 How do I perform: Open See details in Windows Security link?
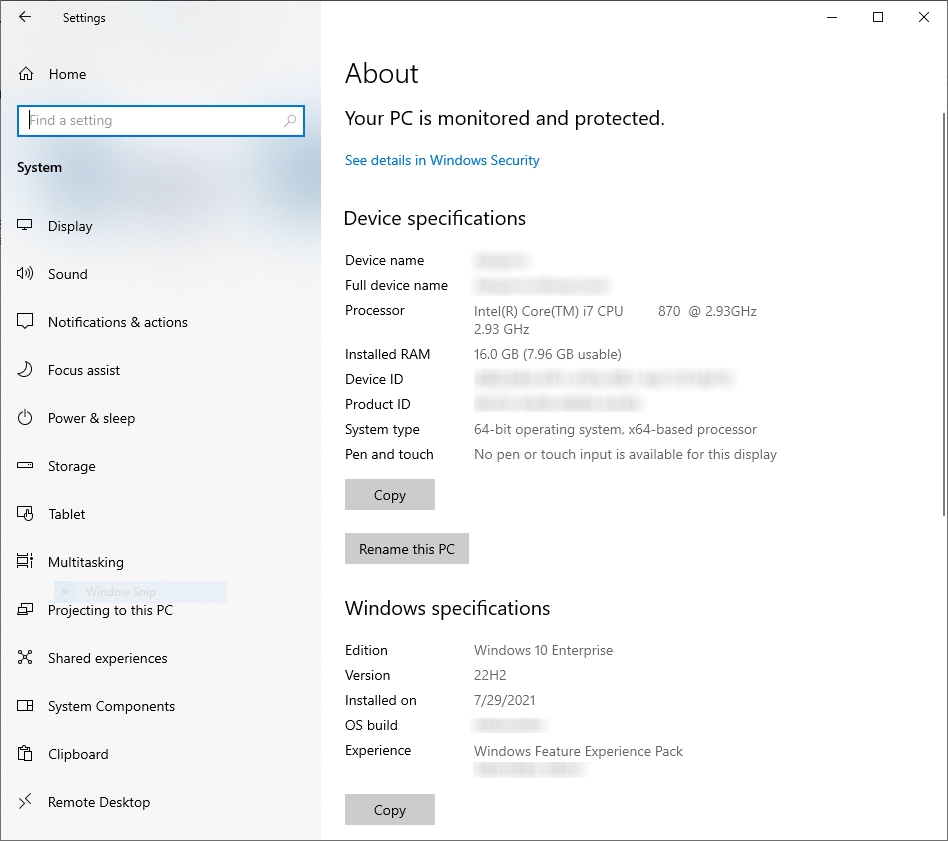(x=442, y=160)
